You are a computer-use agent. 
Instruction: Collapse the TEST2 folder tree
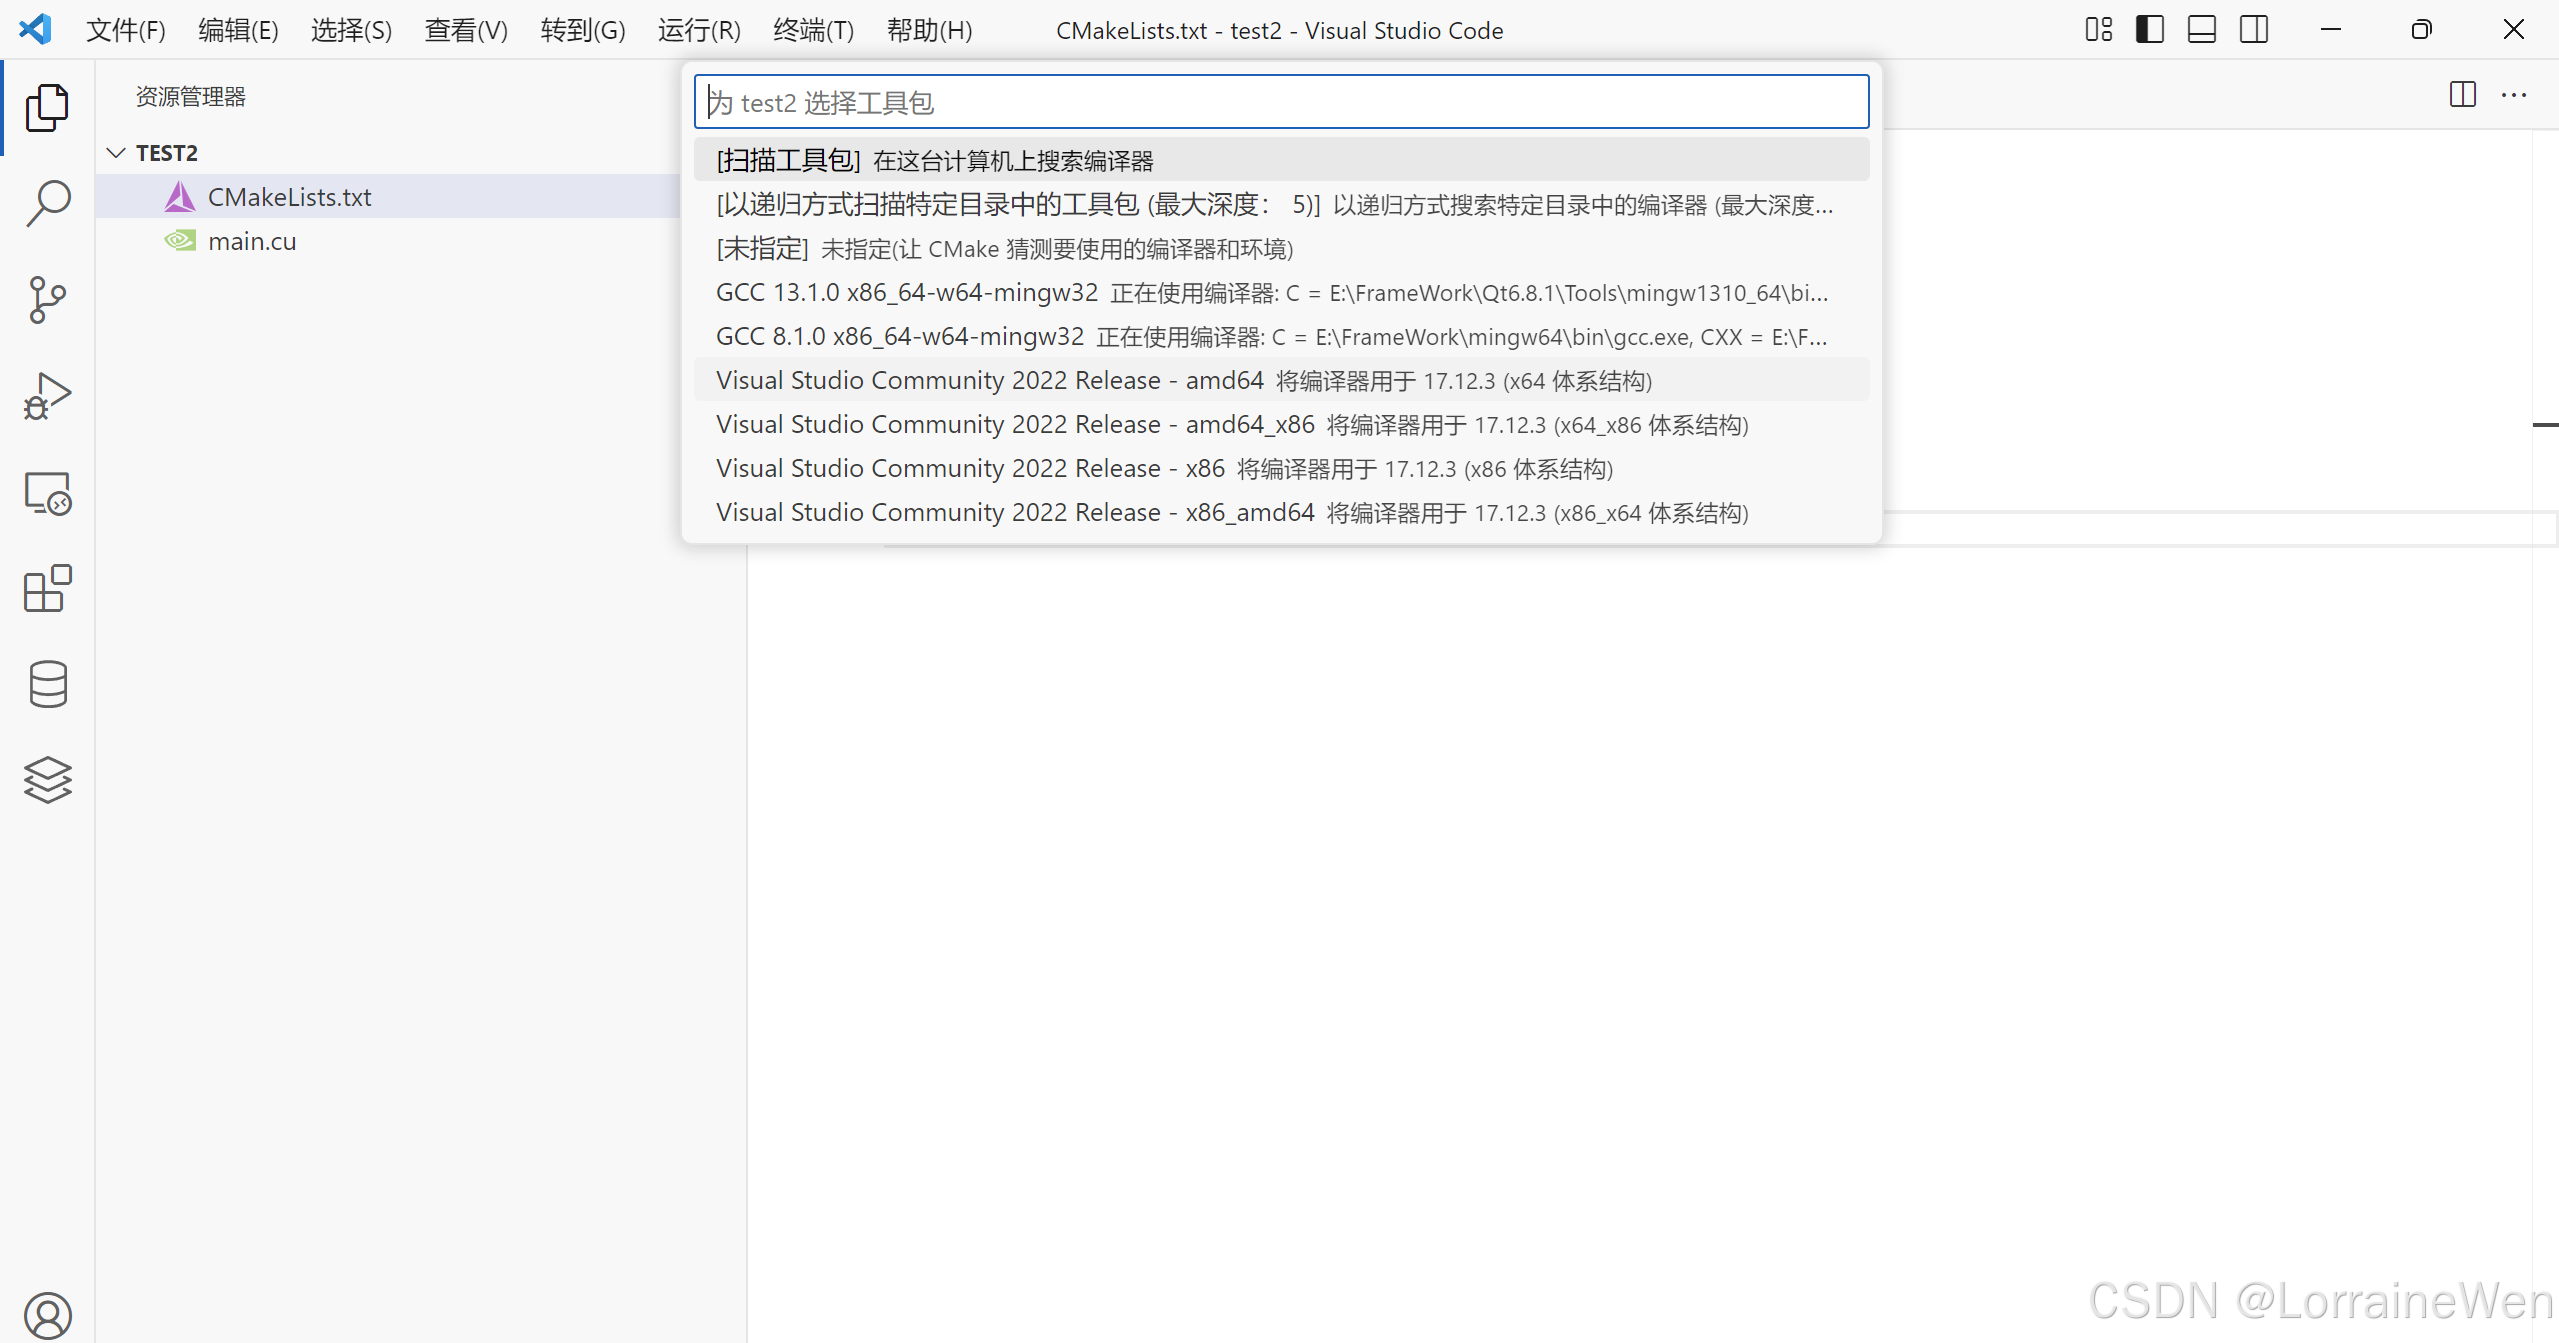[x=117, y=153]
